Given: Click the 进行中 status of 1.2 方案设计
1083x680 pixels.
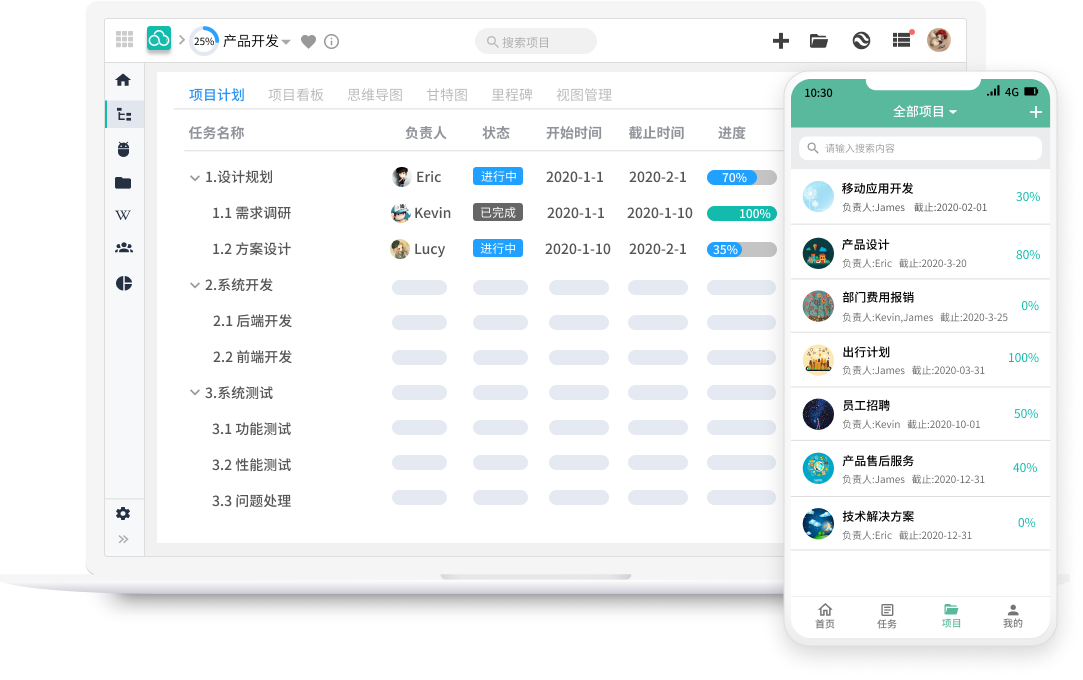Looking at the screenshot, I should (497, 249).
